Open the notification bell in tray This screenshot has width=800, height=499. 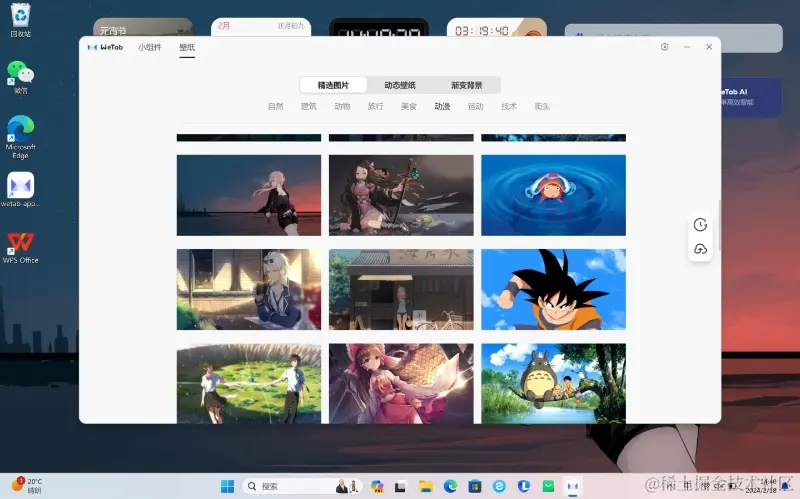point(786,486)
